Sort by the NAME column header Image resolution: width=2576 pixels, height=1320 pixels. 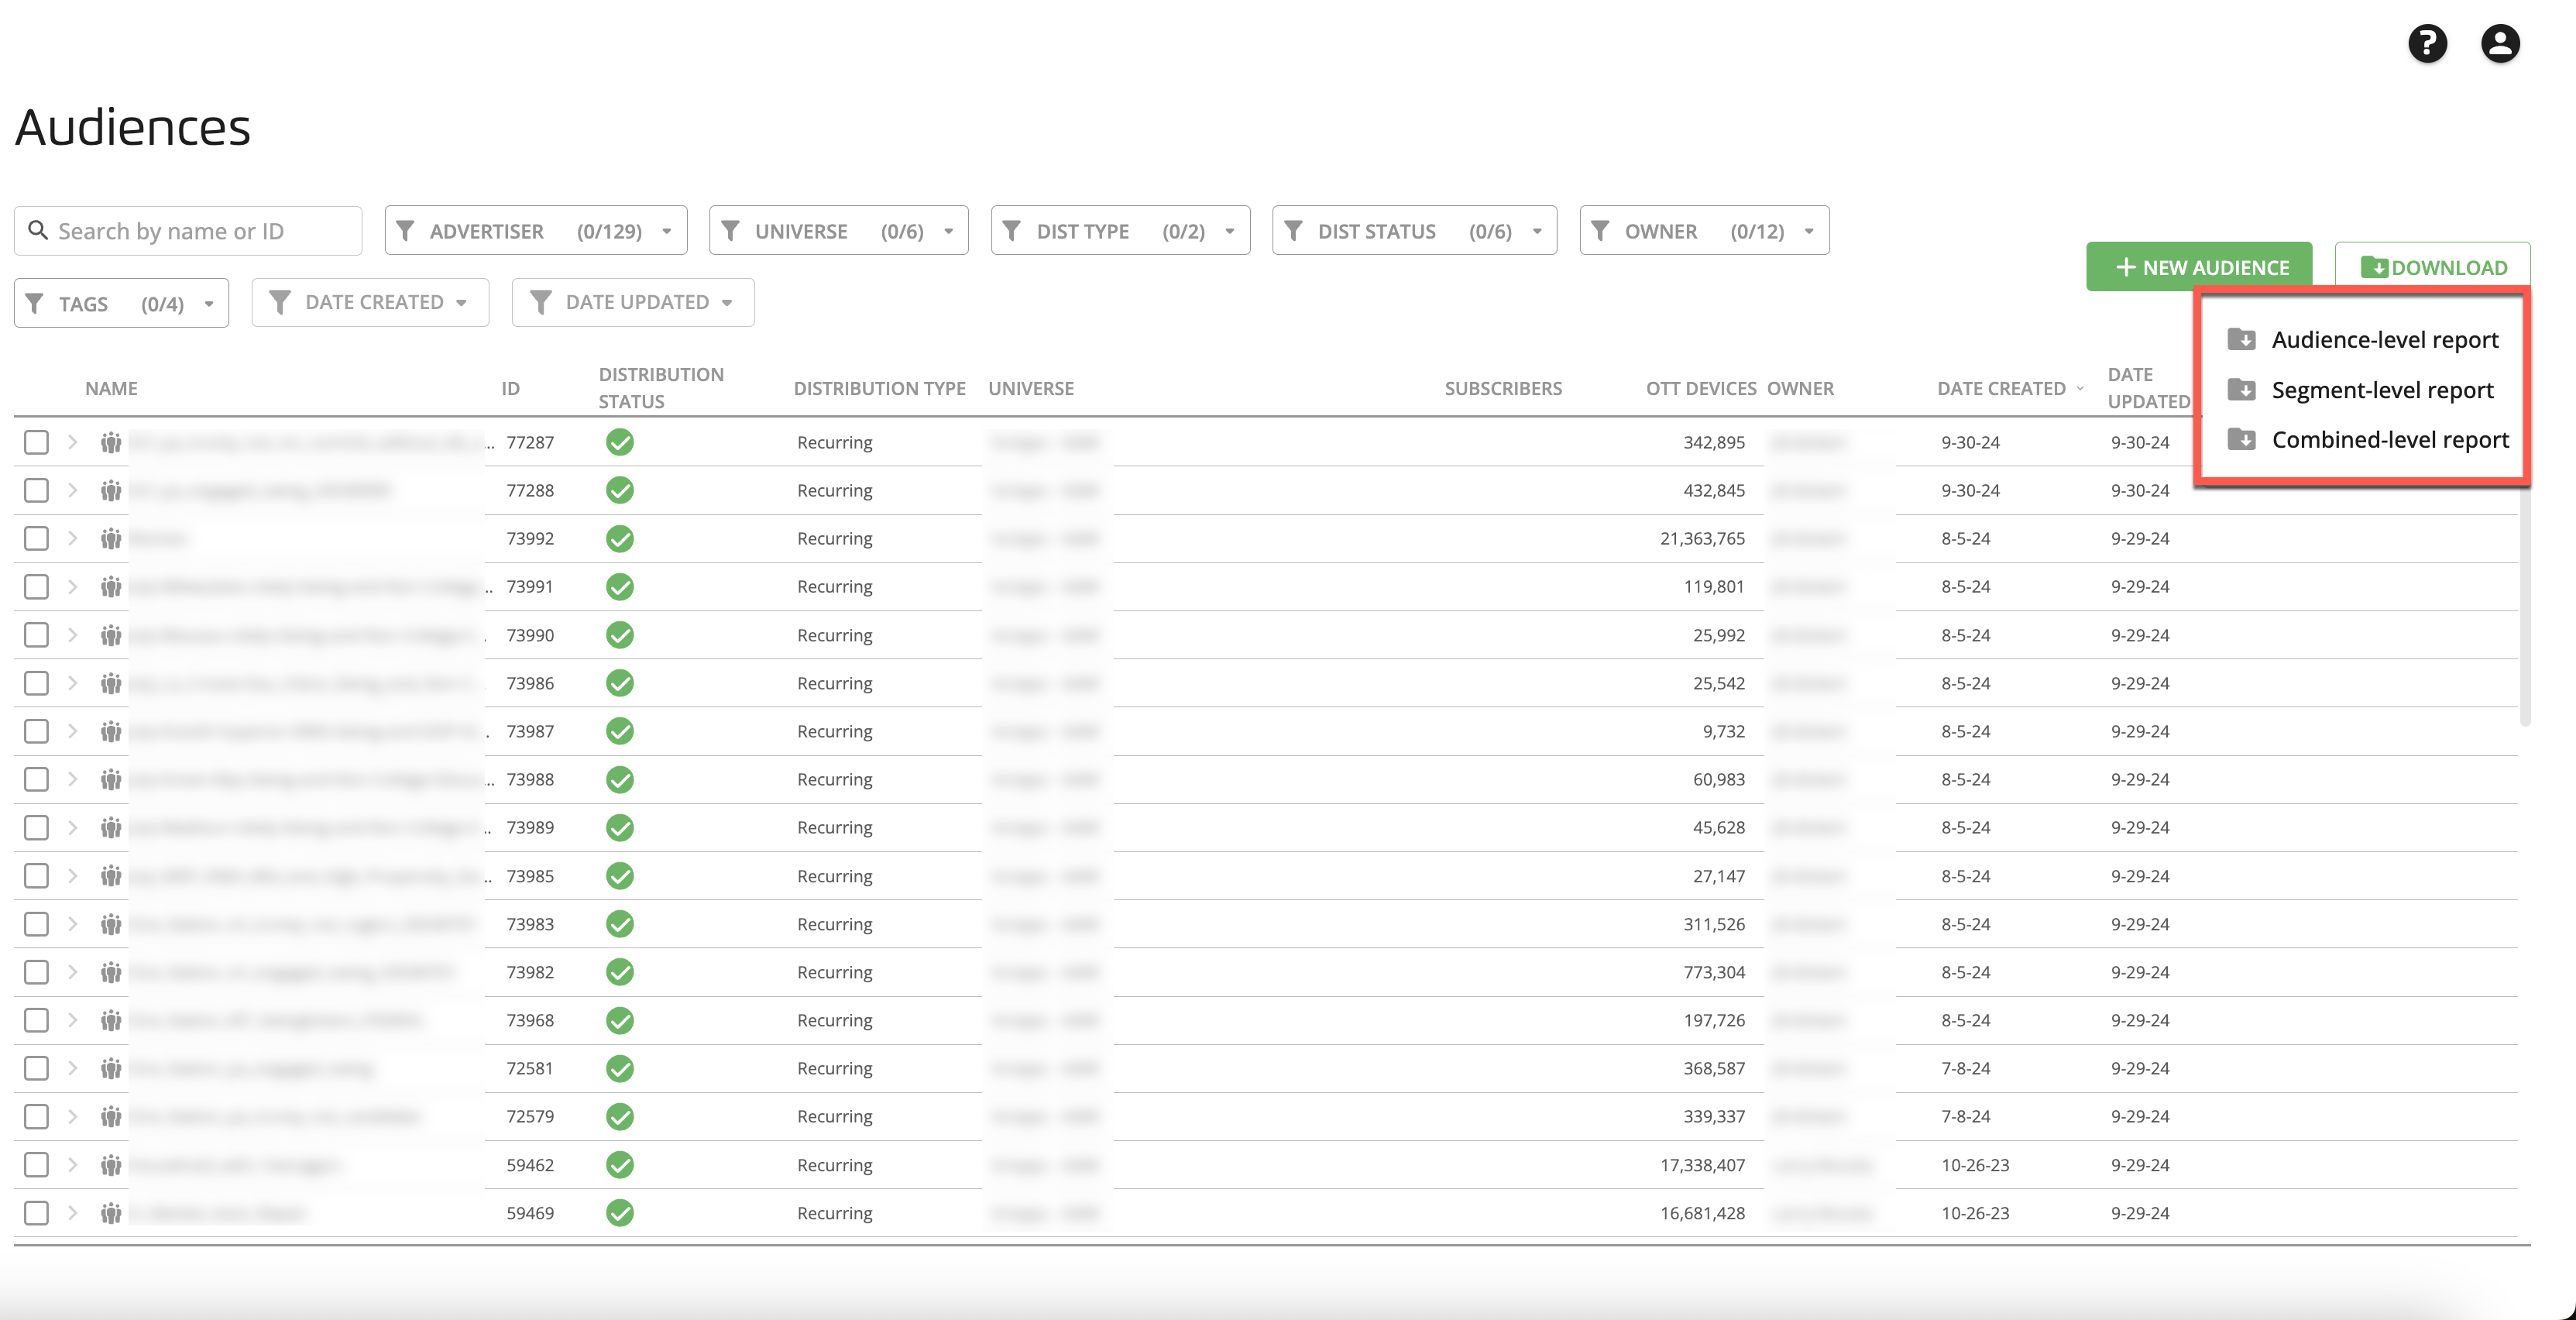(111, 388)
